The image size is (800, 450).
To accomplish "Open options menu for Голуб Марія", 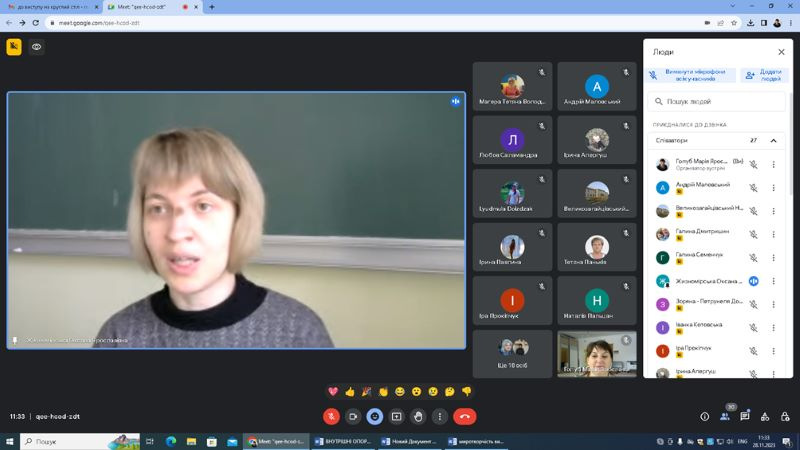I will (x=773, y=164).
